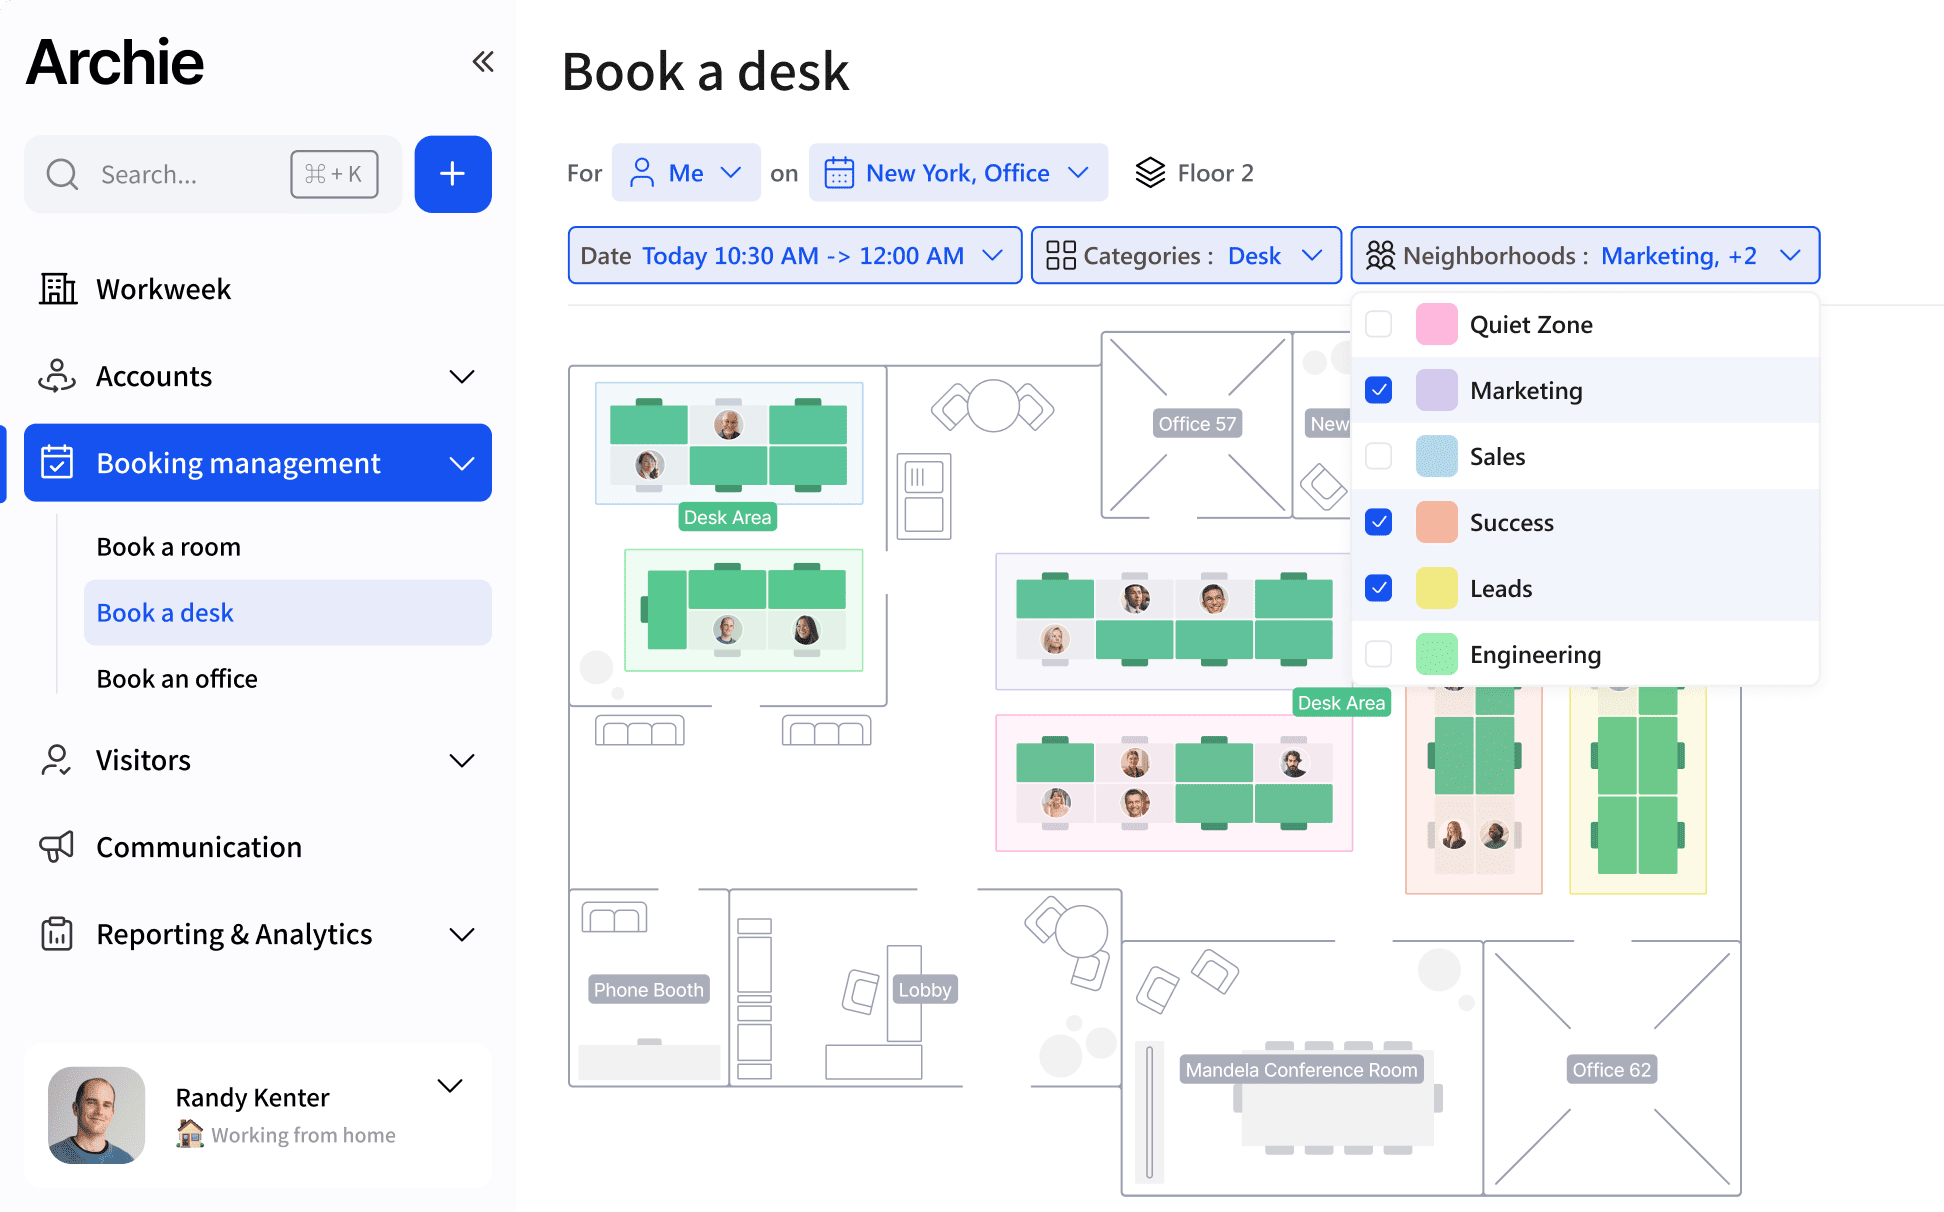The width and height of the screenshot is (1944, 1212).
Task: Click the person icon in the Me selector
Action: point(642,173)
